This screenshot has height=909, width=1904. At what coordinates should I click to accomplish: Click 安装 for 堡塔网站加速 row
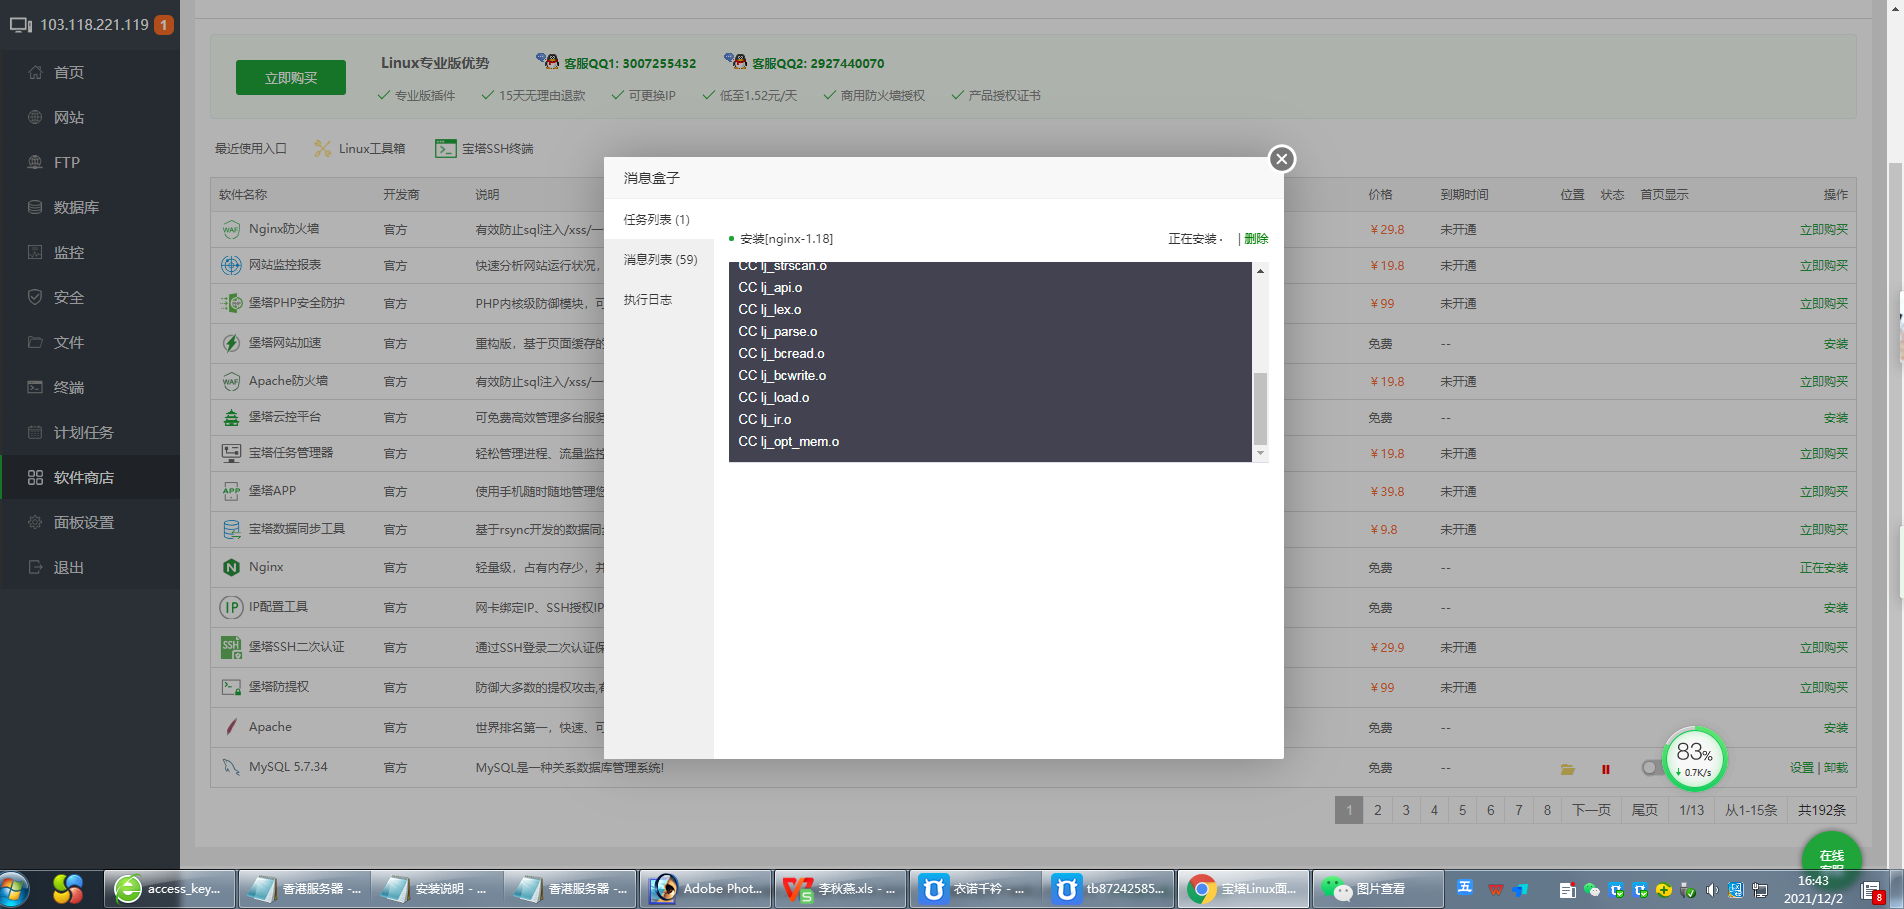tap(1836, 343)
